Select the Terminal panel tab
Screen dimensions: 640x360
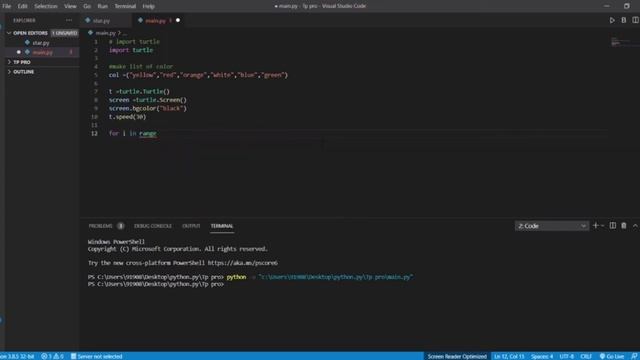(222, 226)
